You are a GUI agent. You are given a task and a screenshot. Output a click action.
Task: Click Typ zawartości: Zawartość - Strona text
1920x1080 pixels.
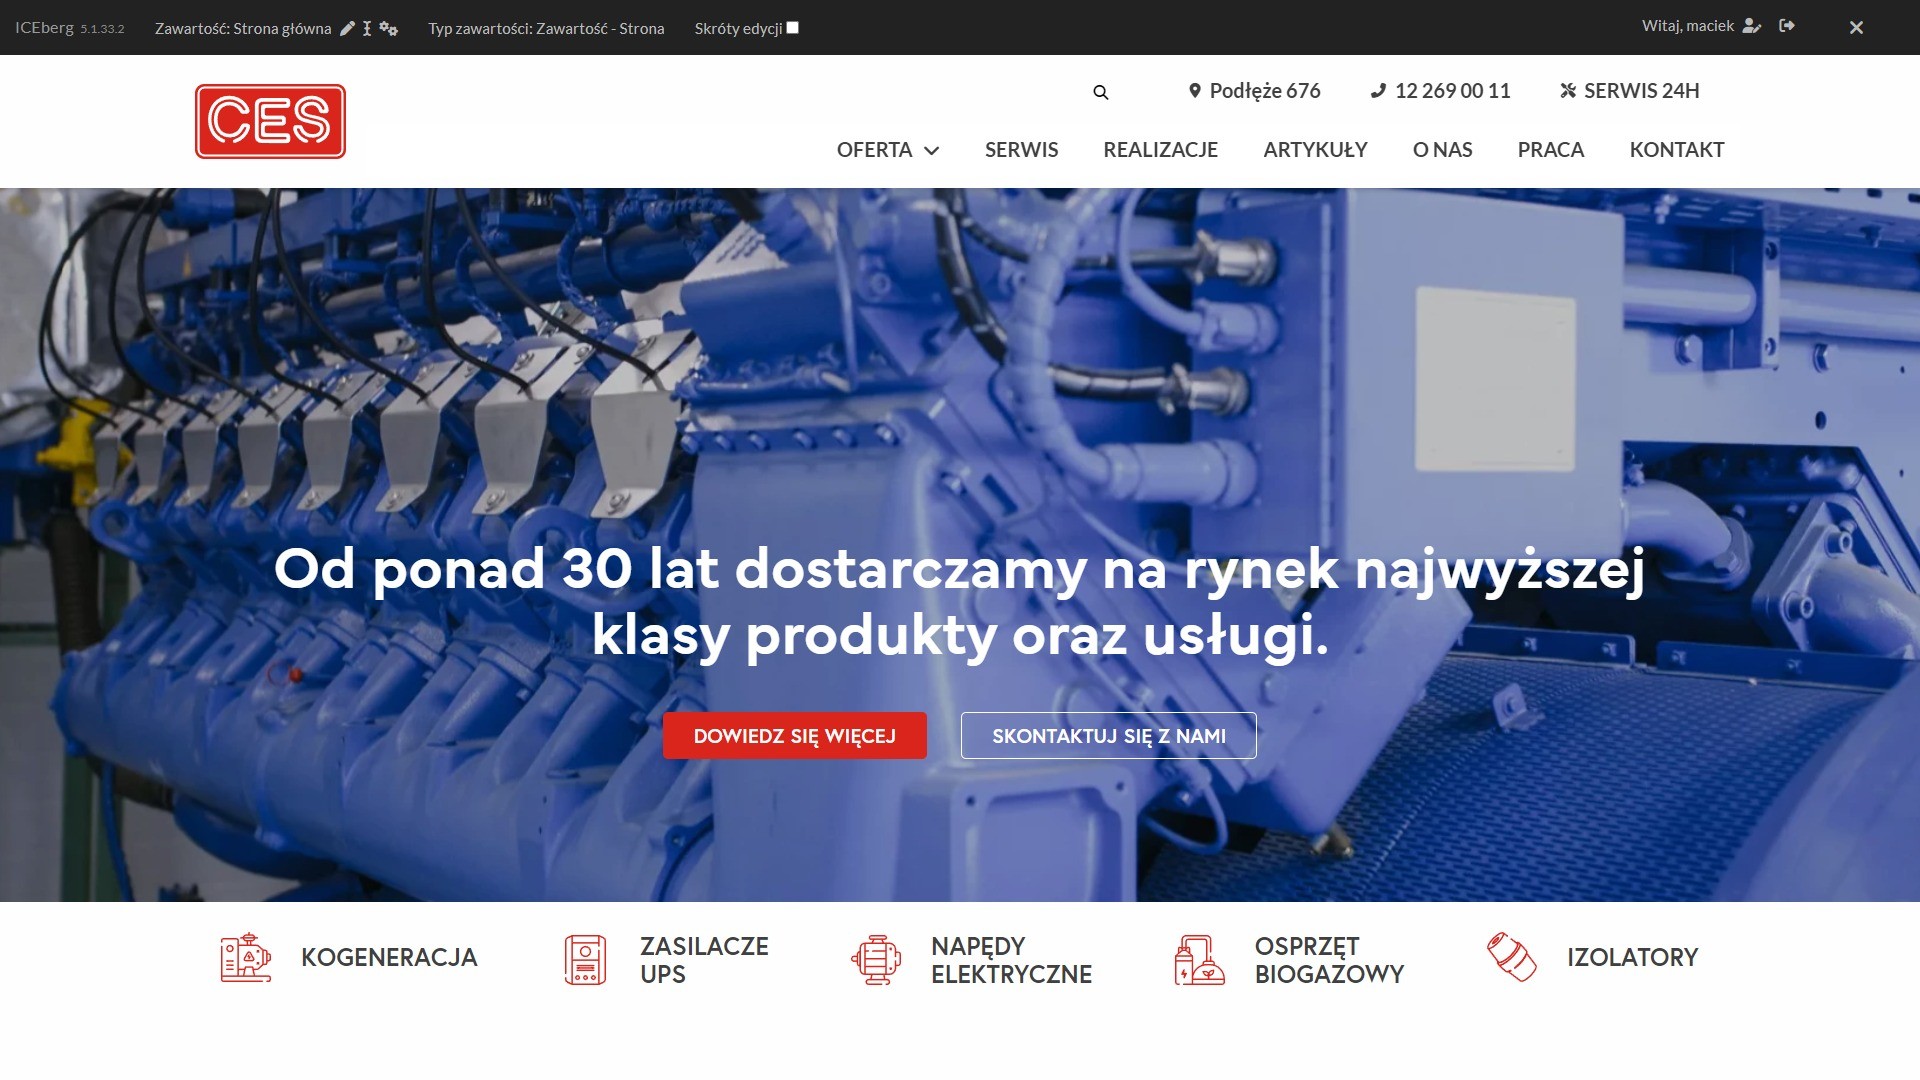point(546,28)
